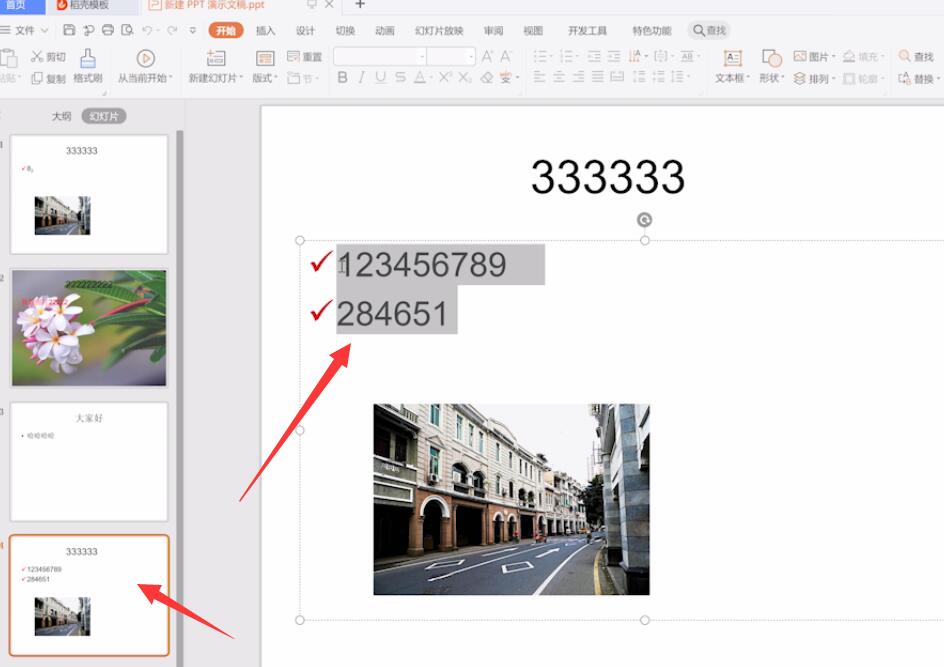Screen dimensions: 944x667
Task: Click the street photo on the slide
Action: click(x=511, y=499)
